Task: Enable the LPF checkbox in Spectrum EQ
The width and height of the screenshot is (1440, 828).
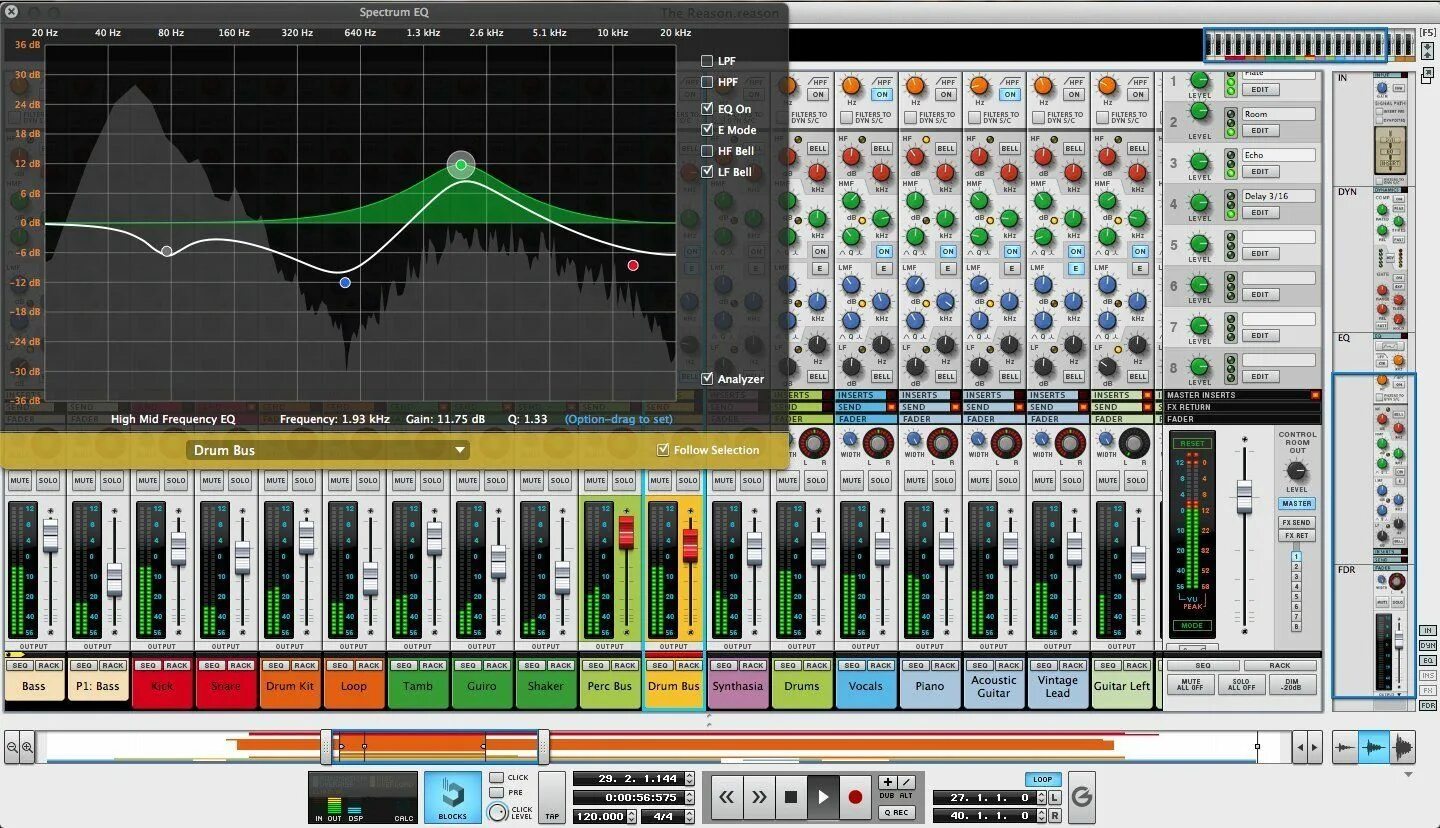Action: tap(707, 61)
